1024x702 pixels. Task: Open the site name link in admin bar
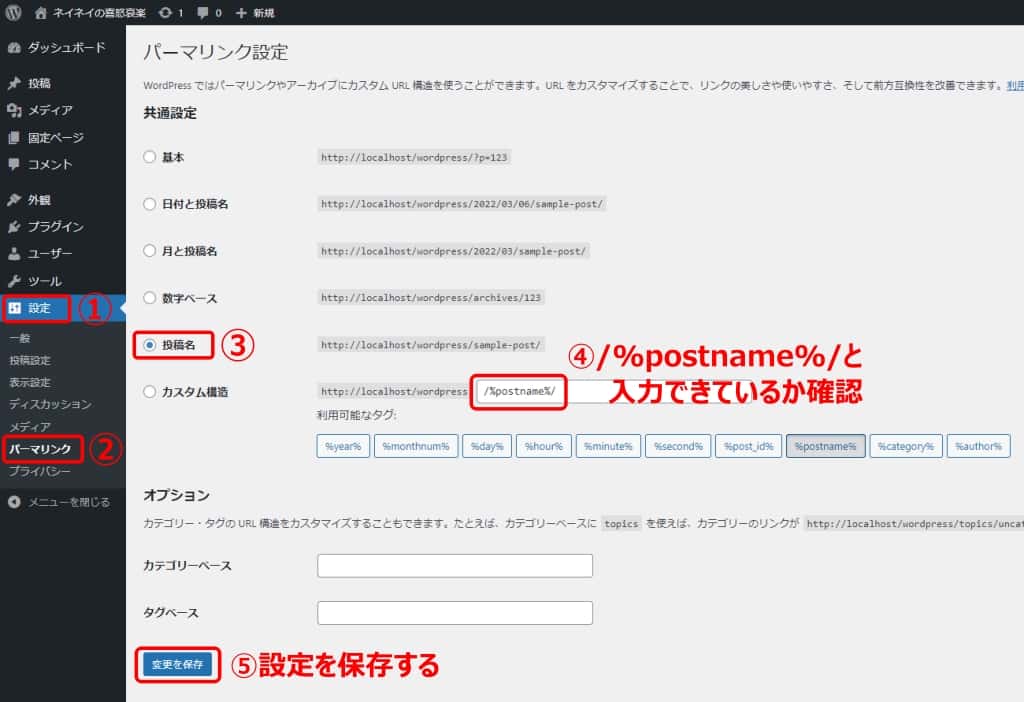(99, 13)
